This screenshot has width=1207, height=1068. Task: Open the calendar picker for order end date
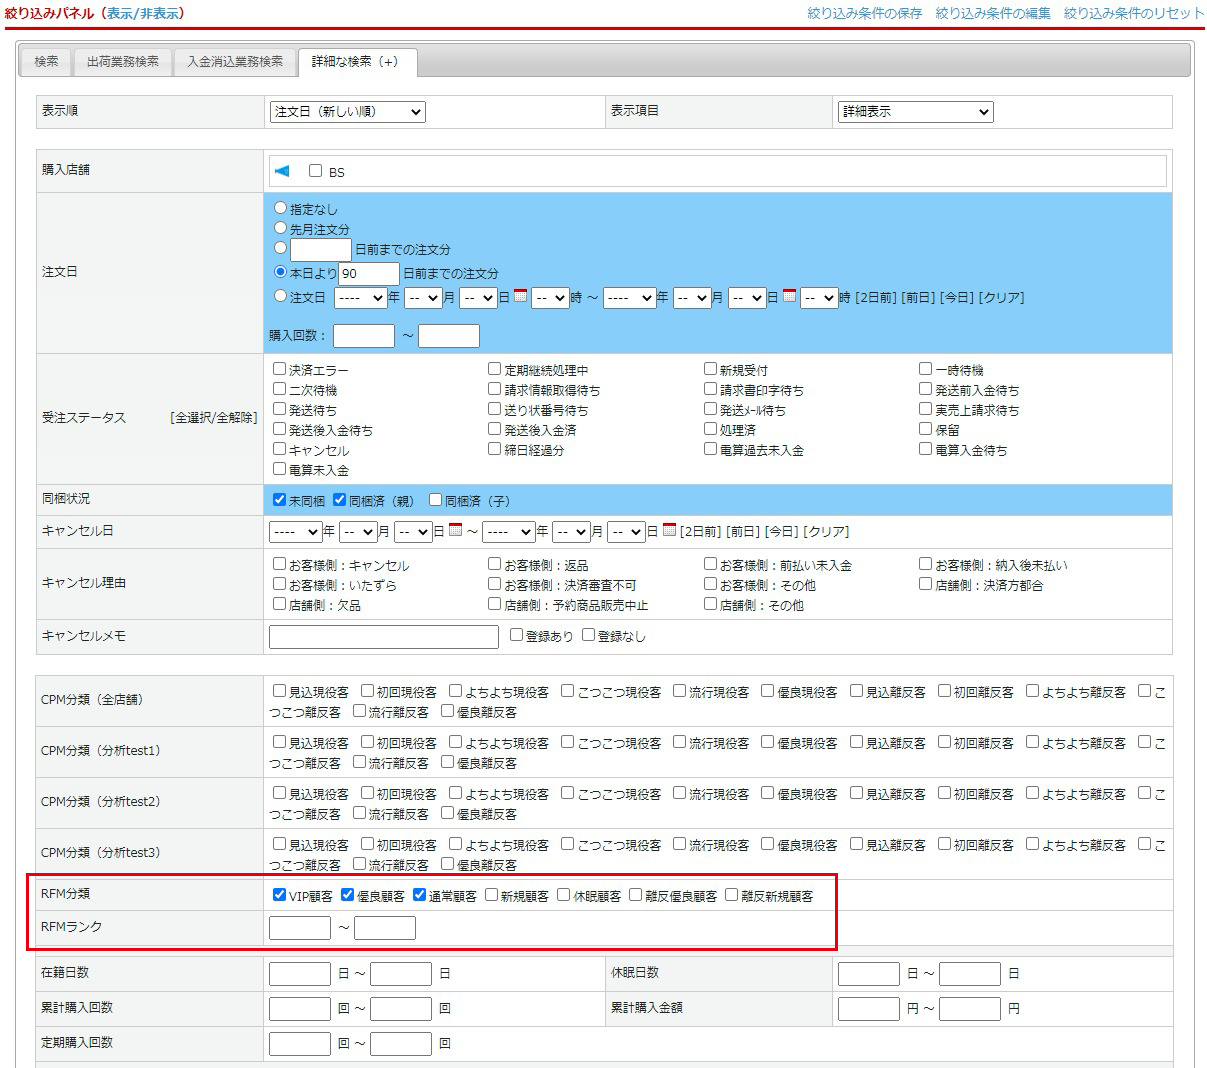[x=789, y=296]
